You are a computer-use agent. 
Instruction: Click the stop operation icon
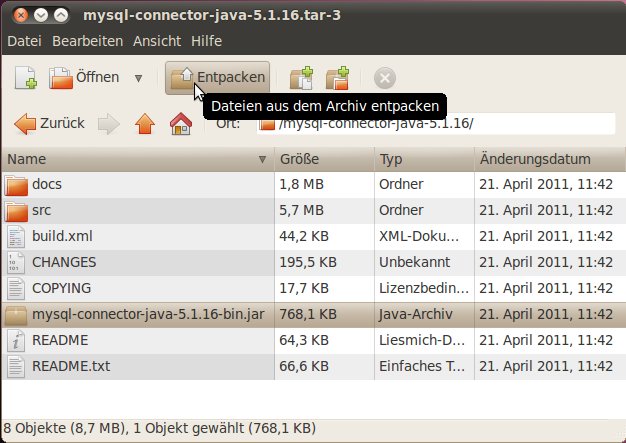point(385,78)
